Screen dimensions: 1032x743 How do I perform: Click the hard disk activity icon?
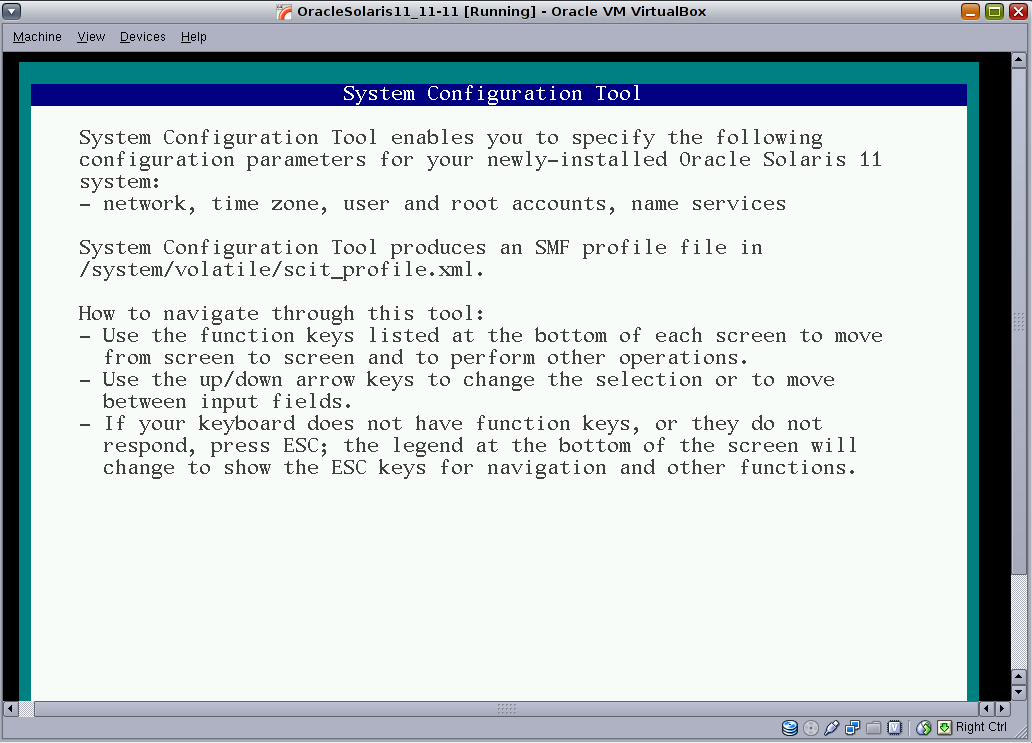coord(790,727)
